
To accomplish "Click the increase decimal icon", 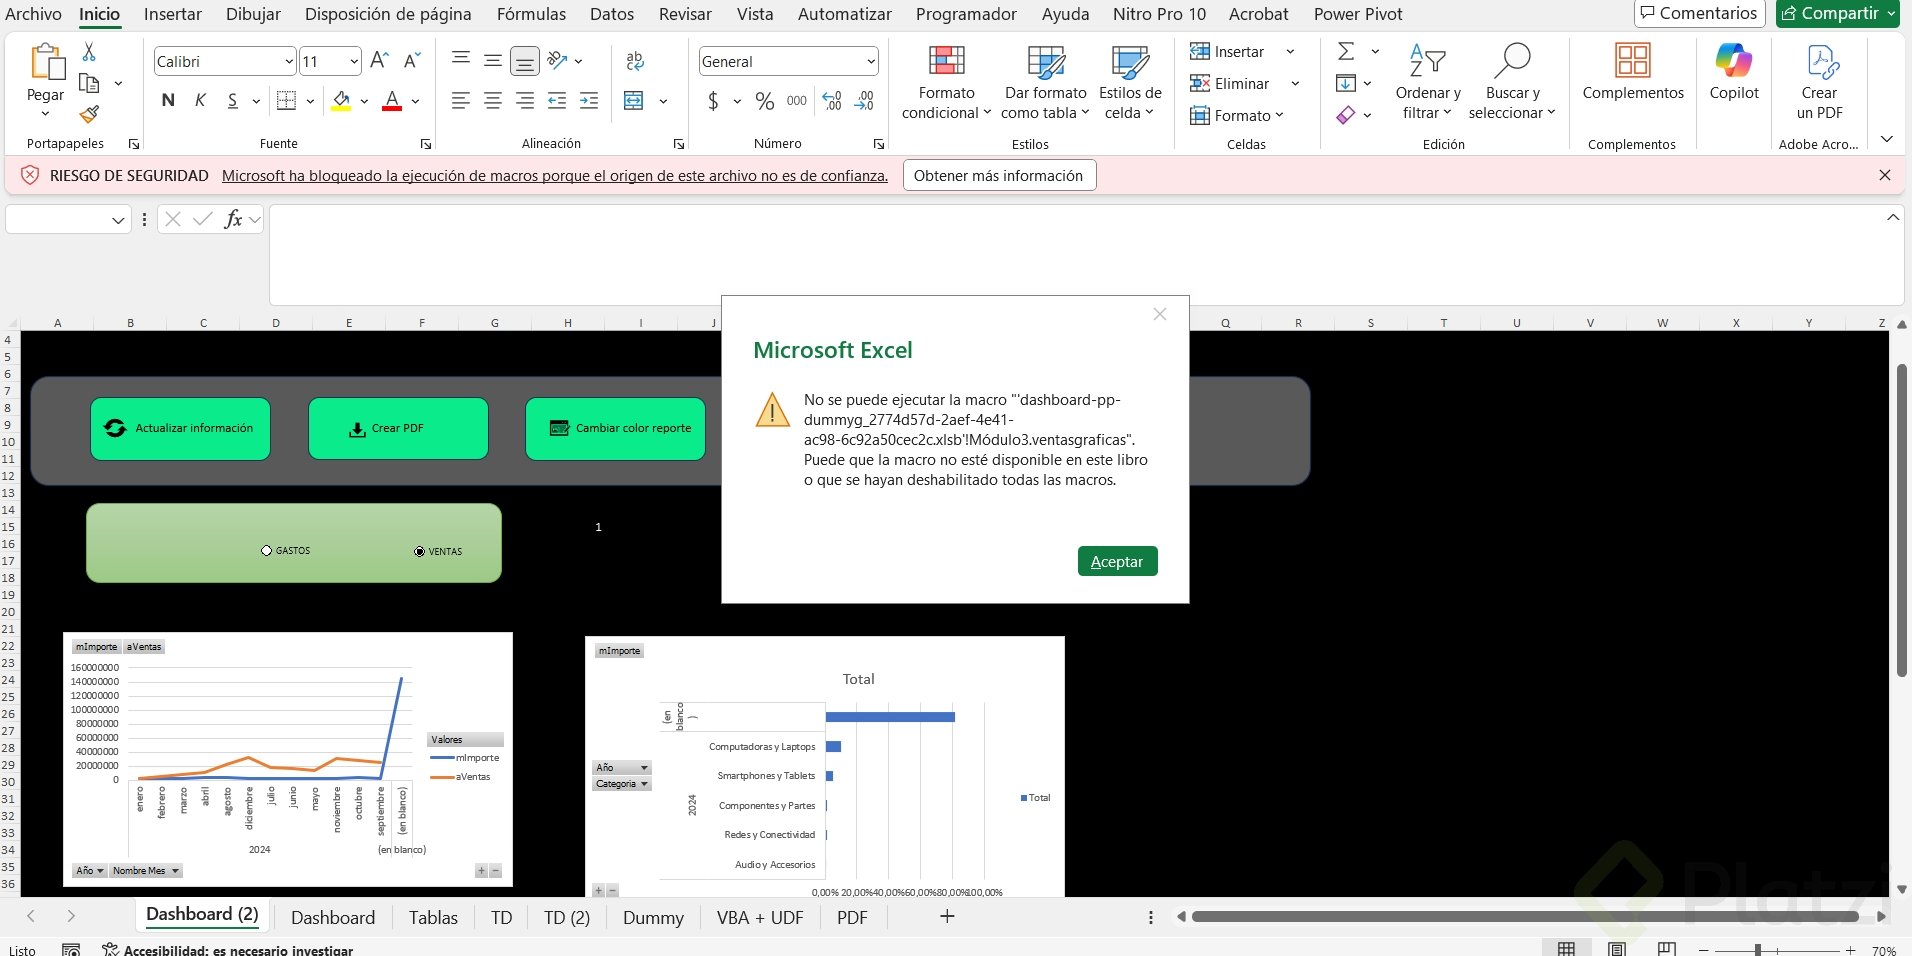I will 832,101.
